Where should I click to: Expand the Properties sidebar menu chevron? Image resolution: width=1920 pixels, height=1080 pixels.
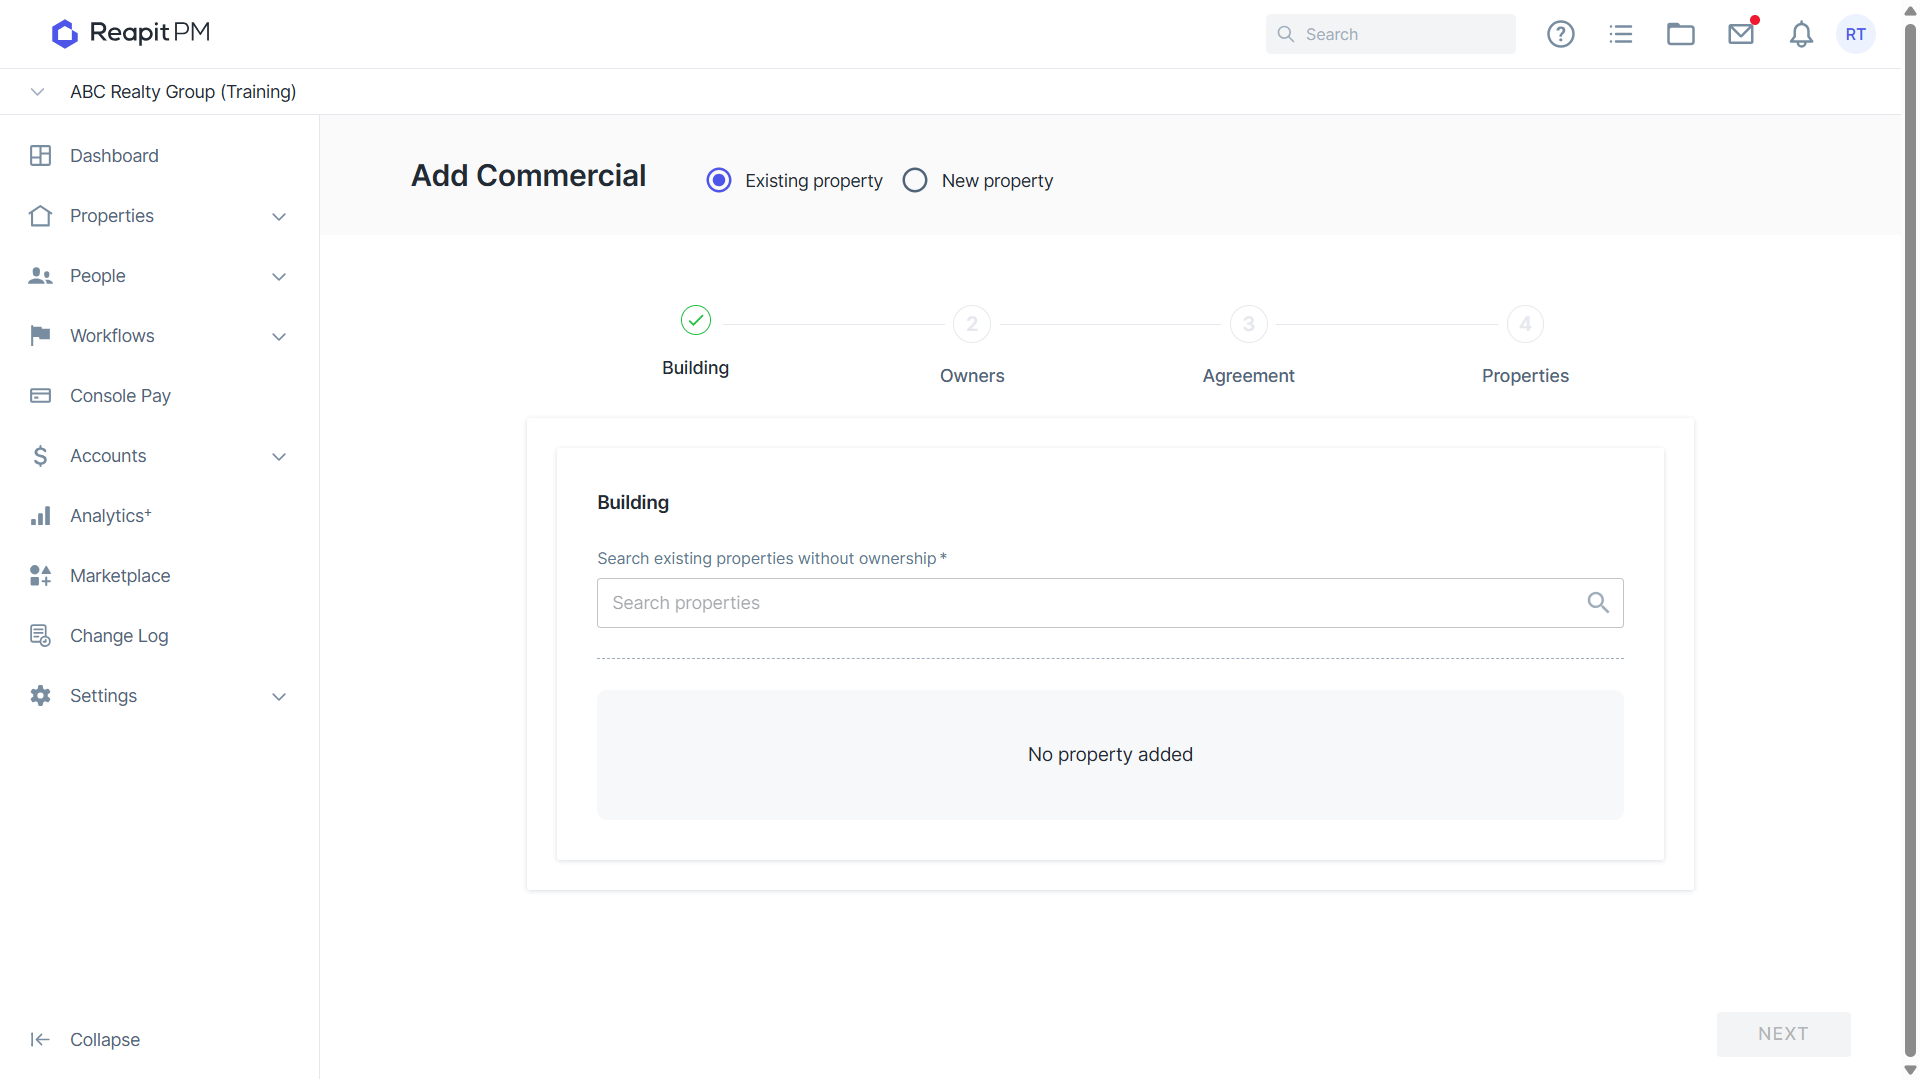coord(279,216)
